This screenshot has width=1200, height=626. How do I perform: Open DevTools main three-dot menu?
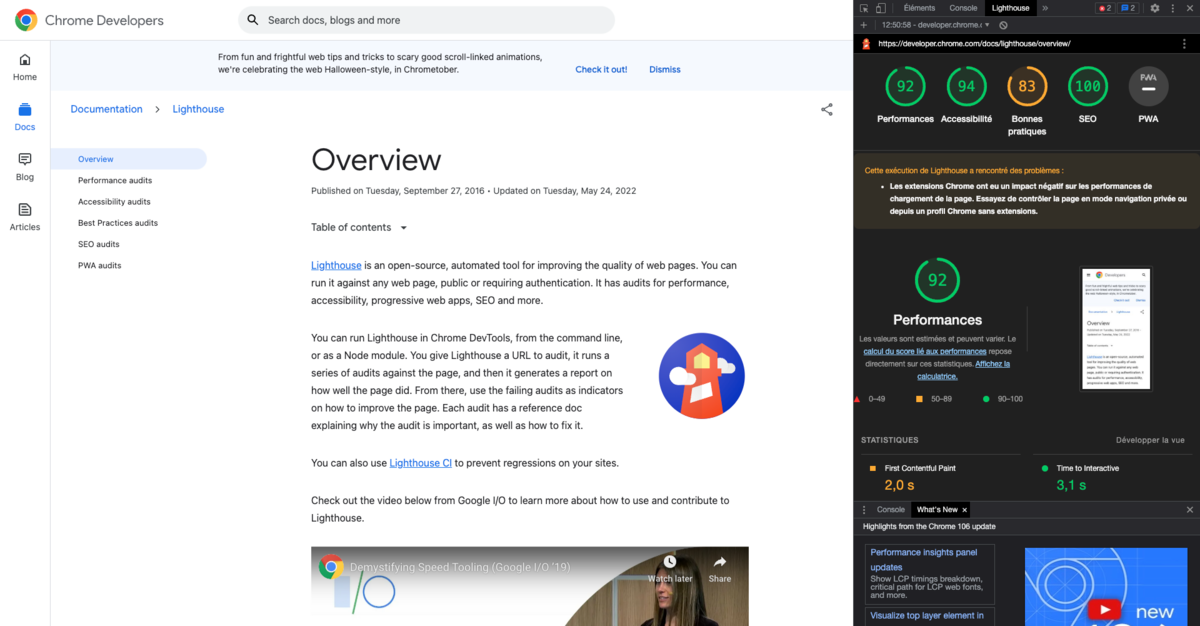(1171, 8)
